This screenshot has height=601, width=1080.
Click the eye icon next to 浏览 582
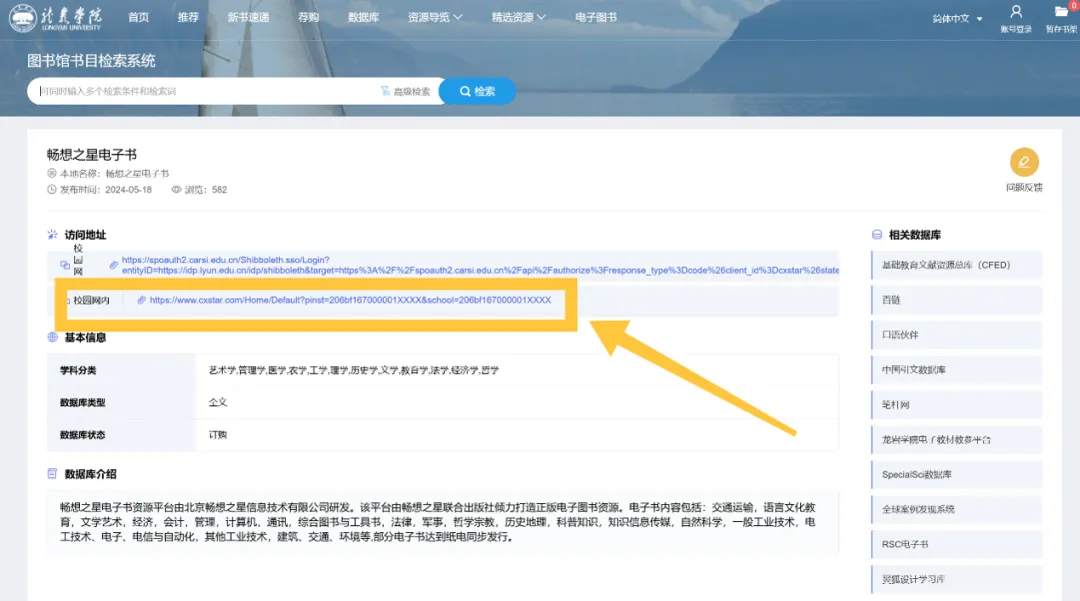176,189
